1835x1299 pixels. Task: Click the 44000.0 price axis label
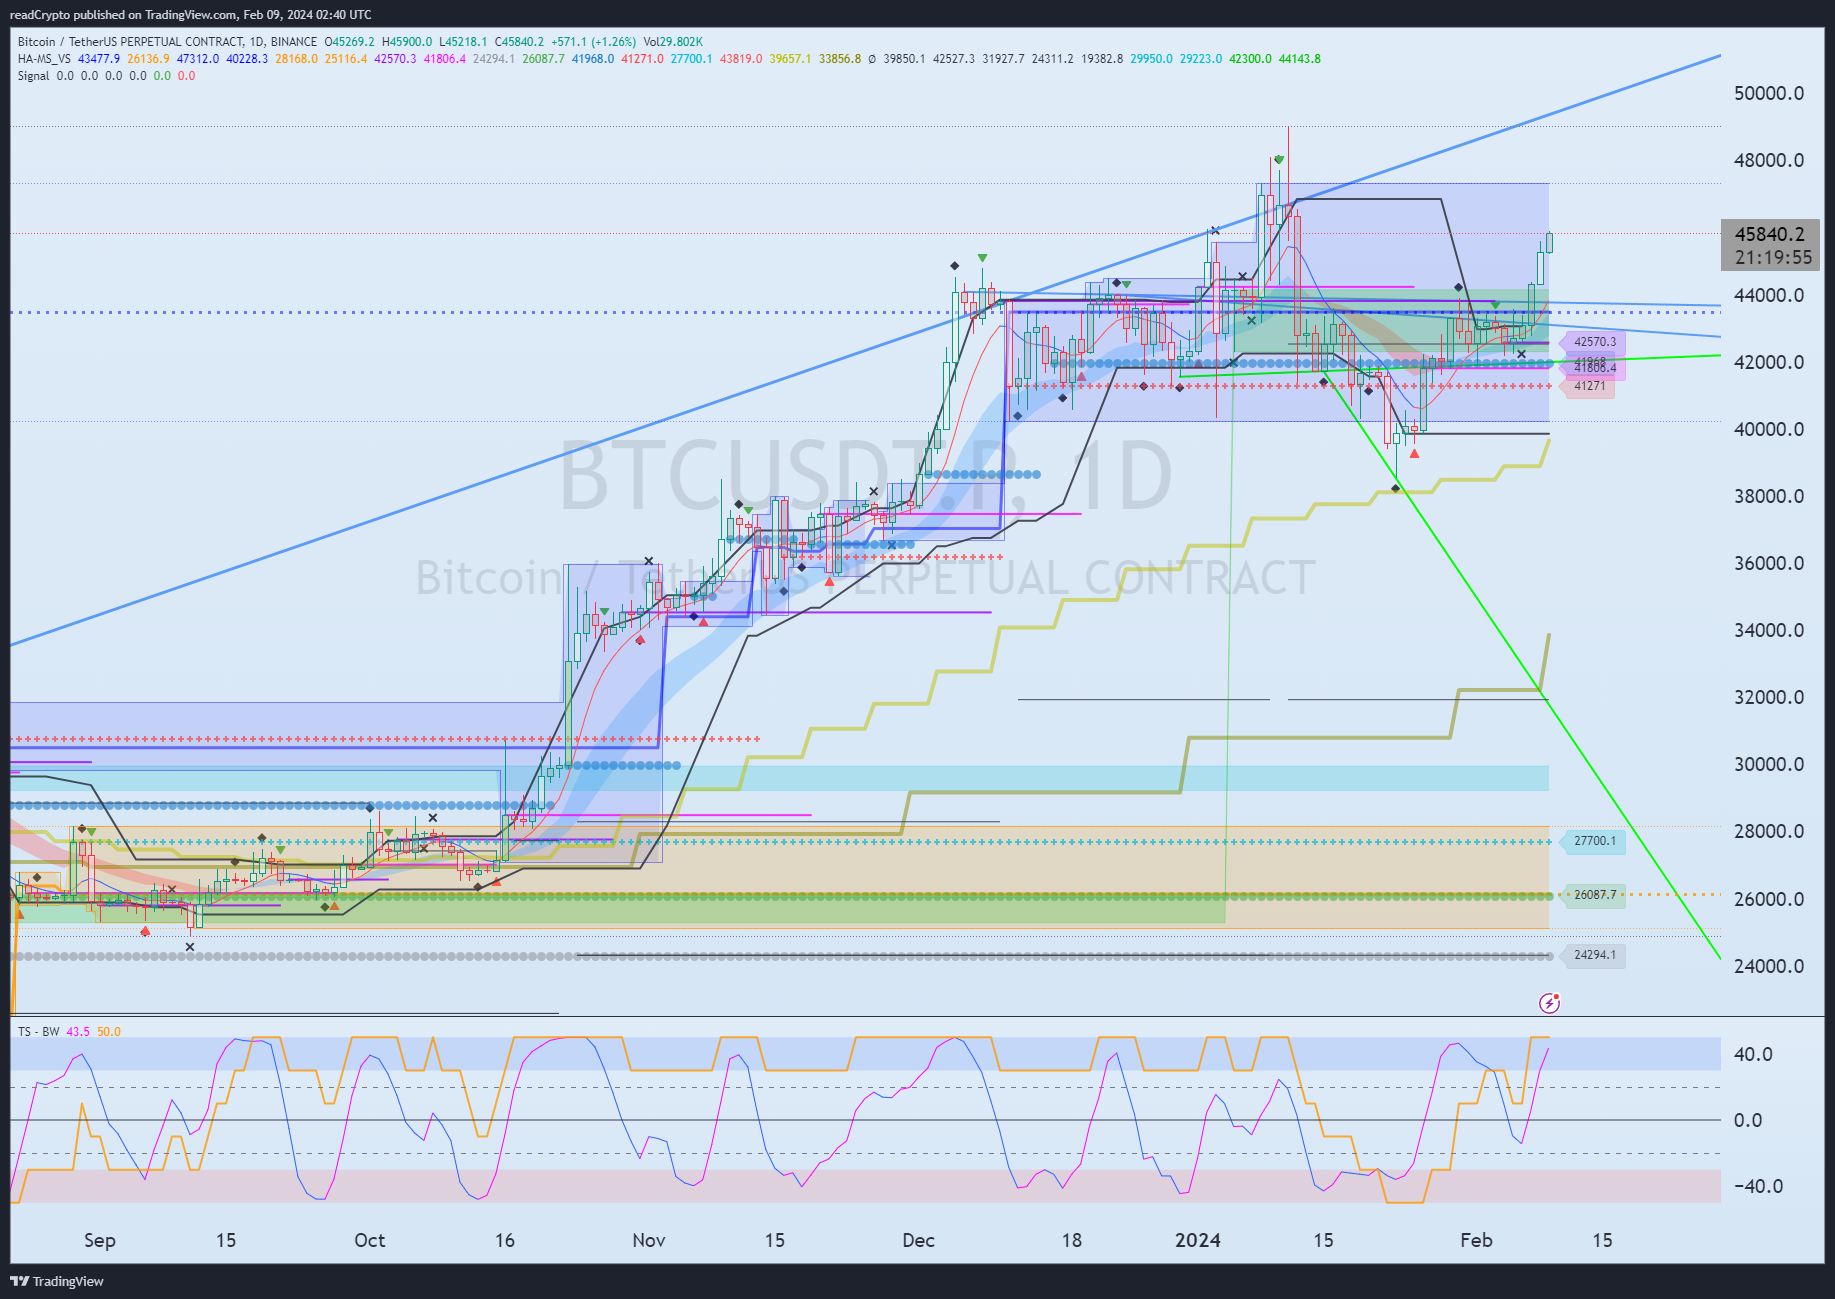tap(1769, 295)
